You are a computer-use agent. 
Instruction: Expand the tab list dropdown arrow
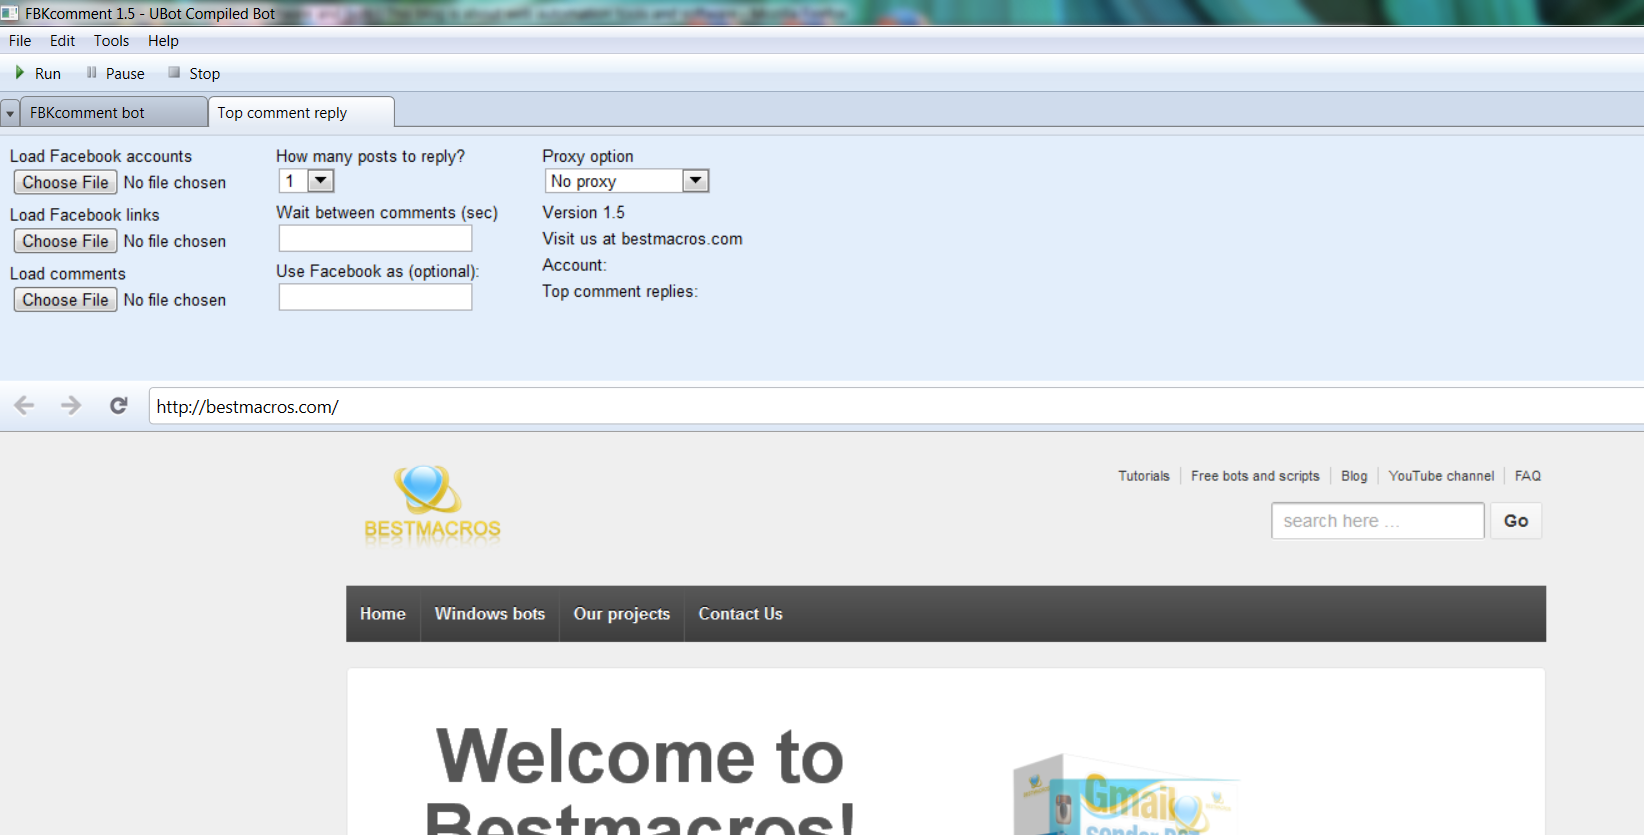tap(10, 114)
